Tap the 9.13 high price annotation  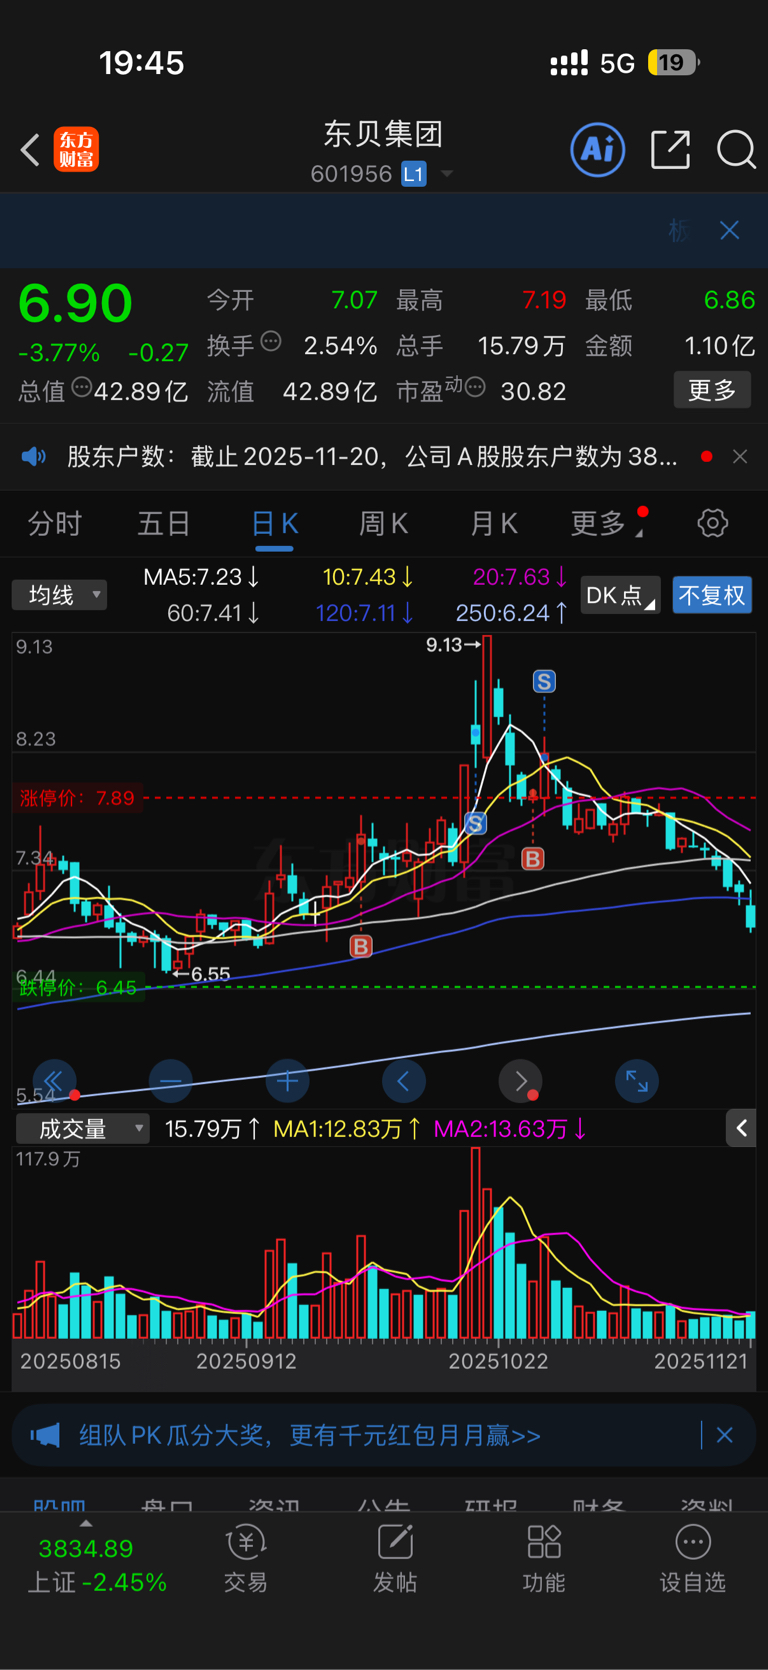pos(452,645)
